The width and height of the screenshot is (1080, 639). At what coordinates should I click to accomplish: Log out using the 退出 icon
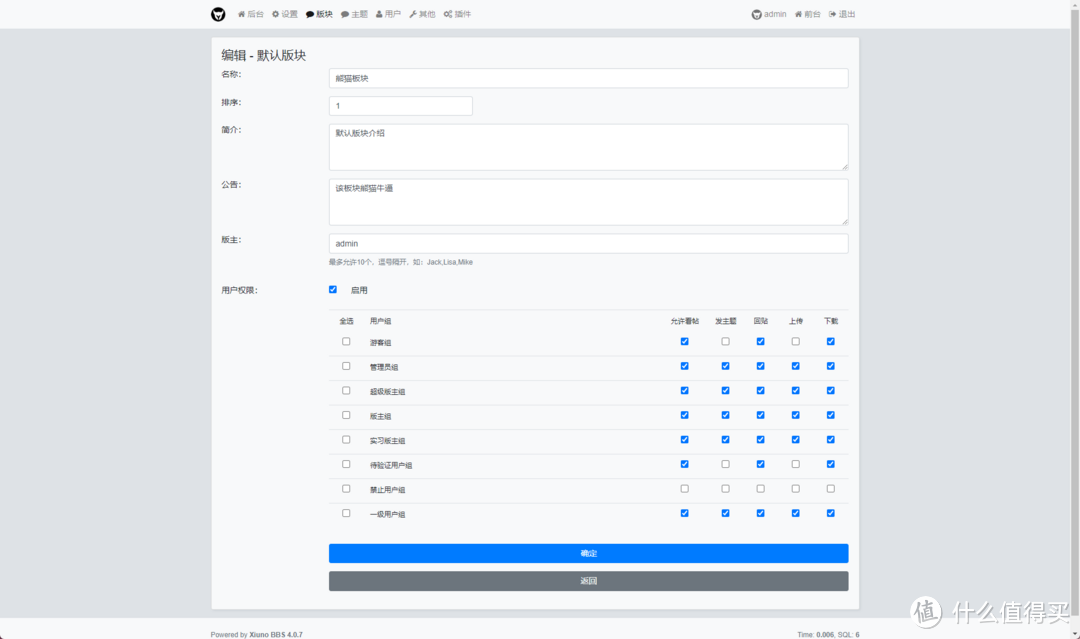click(832, 14)
